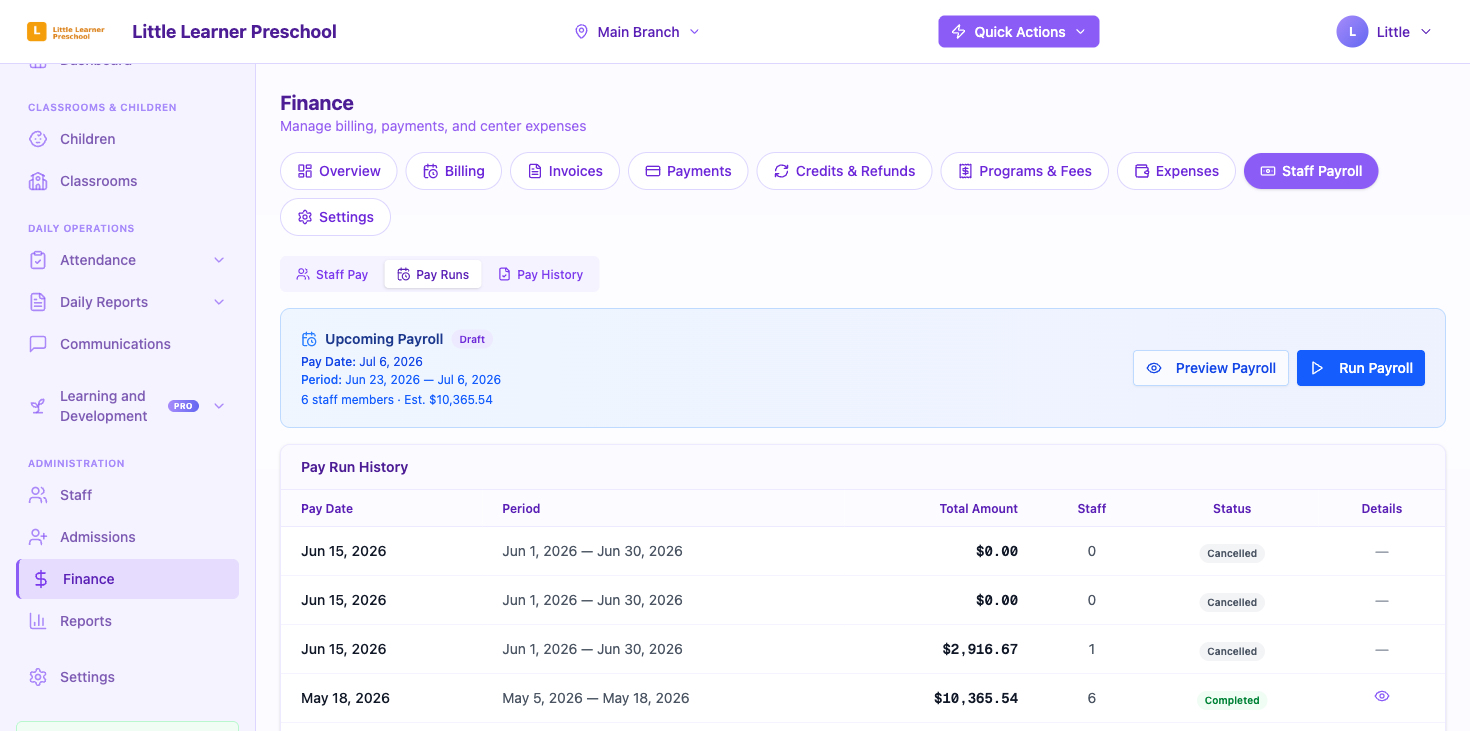Click the user avatar circle labeled L
The height and width of the screenshot is (731, 1470).
(x=1352, y=32)
